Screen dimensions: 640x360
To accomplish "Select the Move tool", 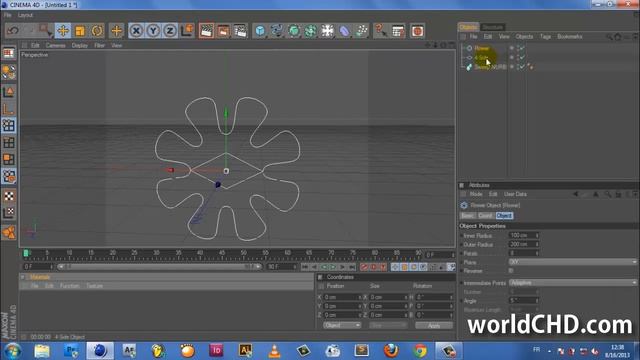I will pos(63,31).
